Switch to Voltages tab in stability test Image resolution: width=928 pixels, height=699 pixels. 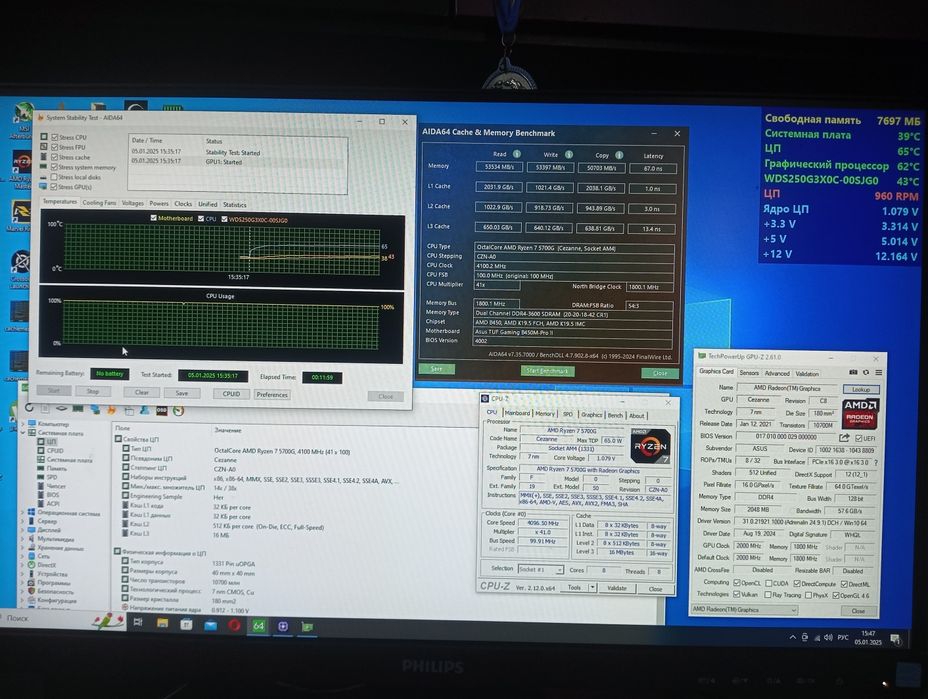(133, 203)
